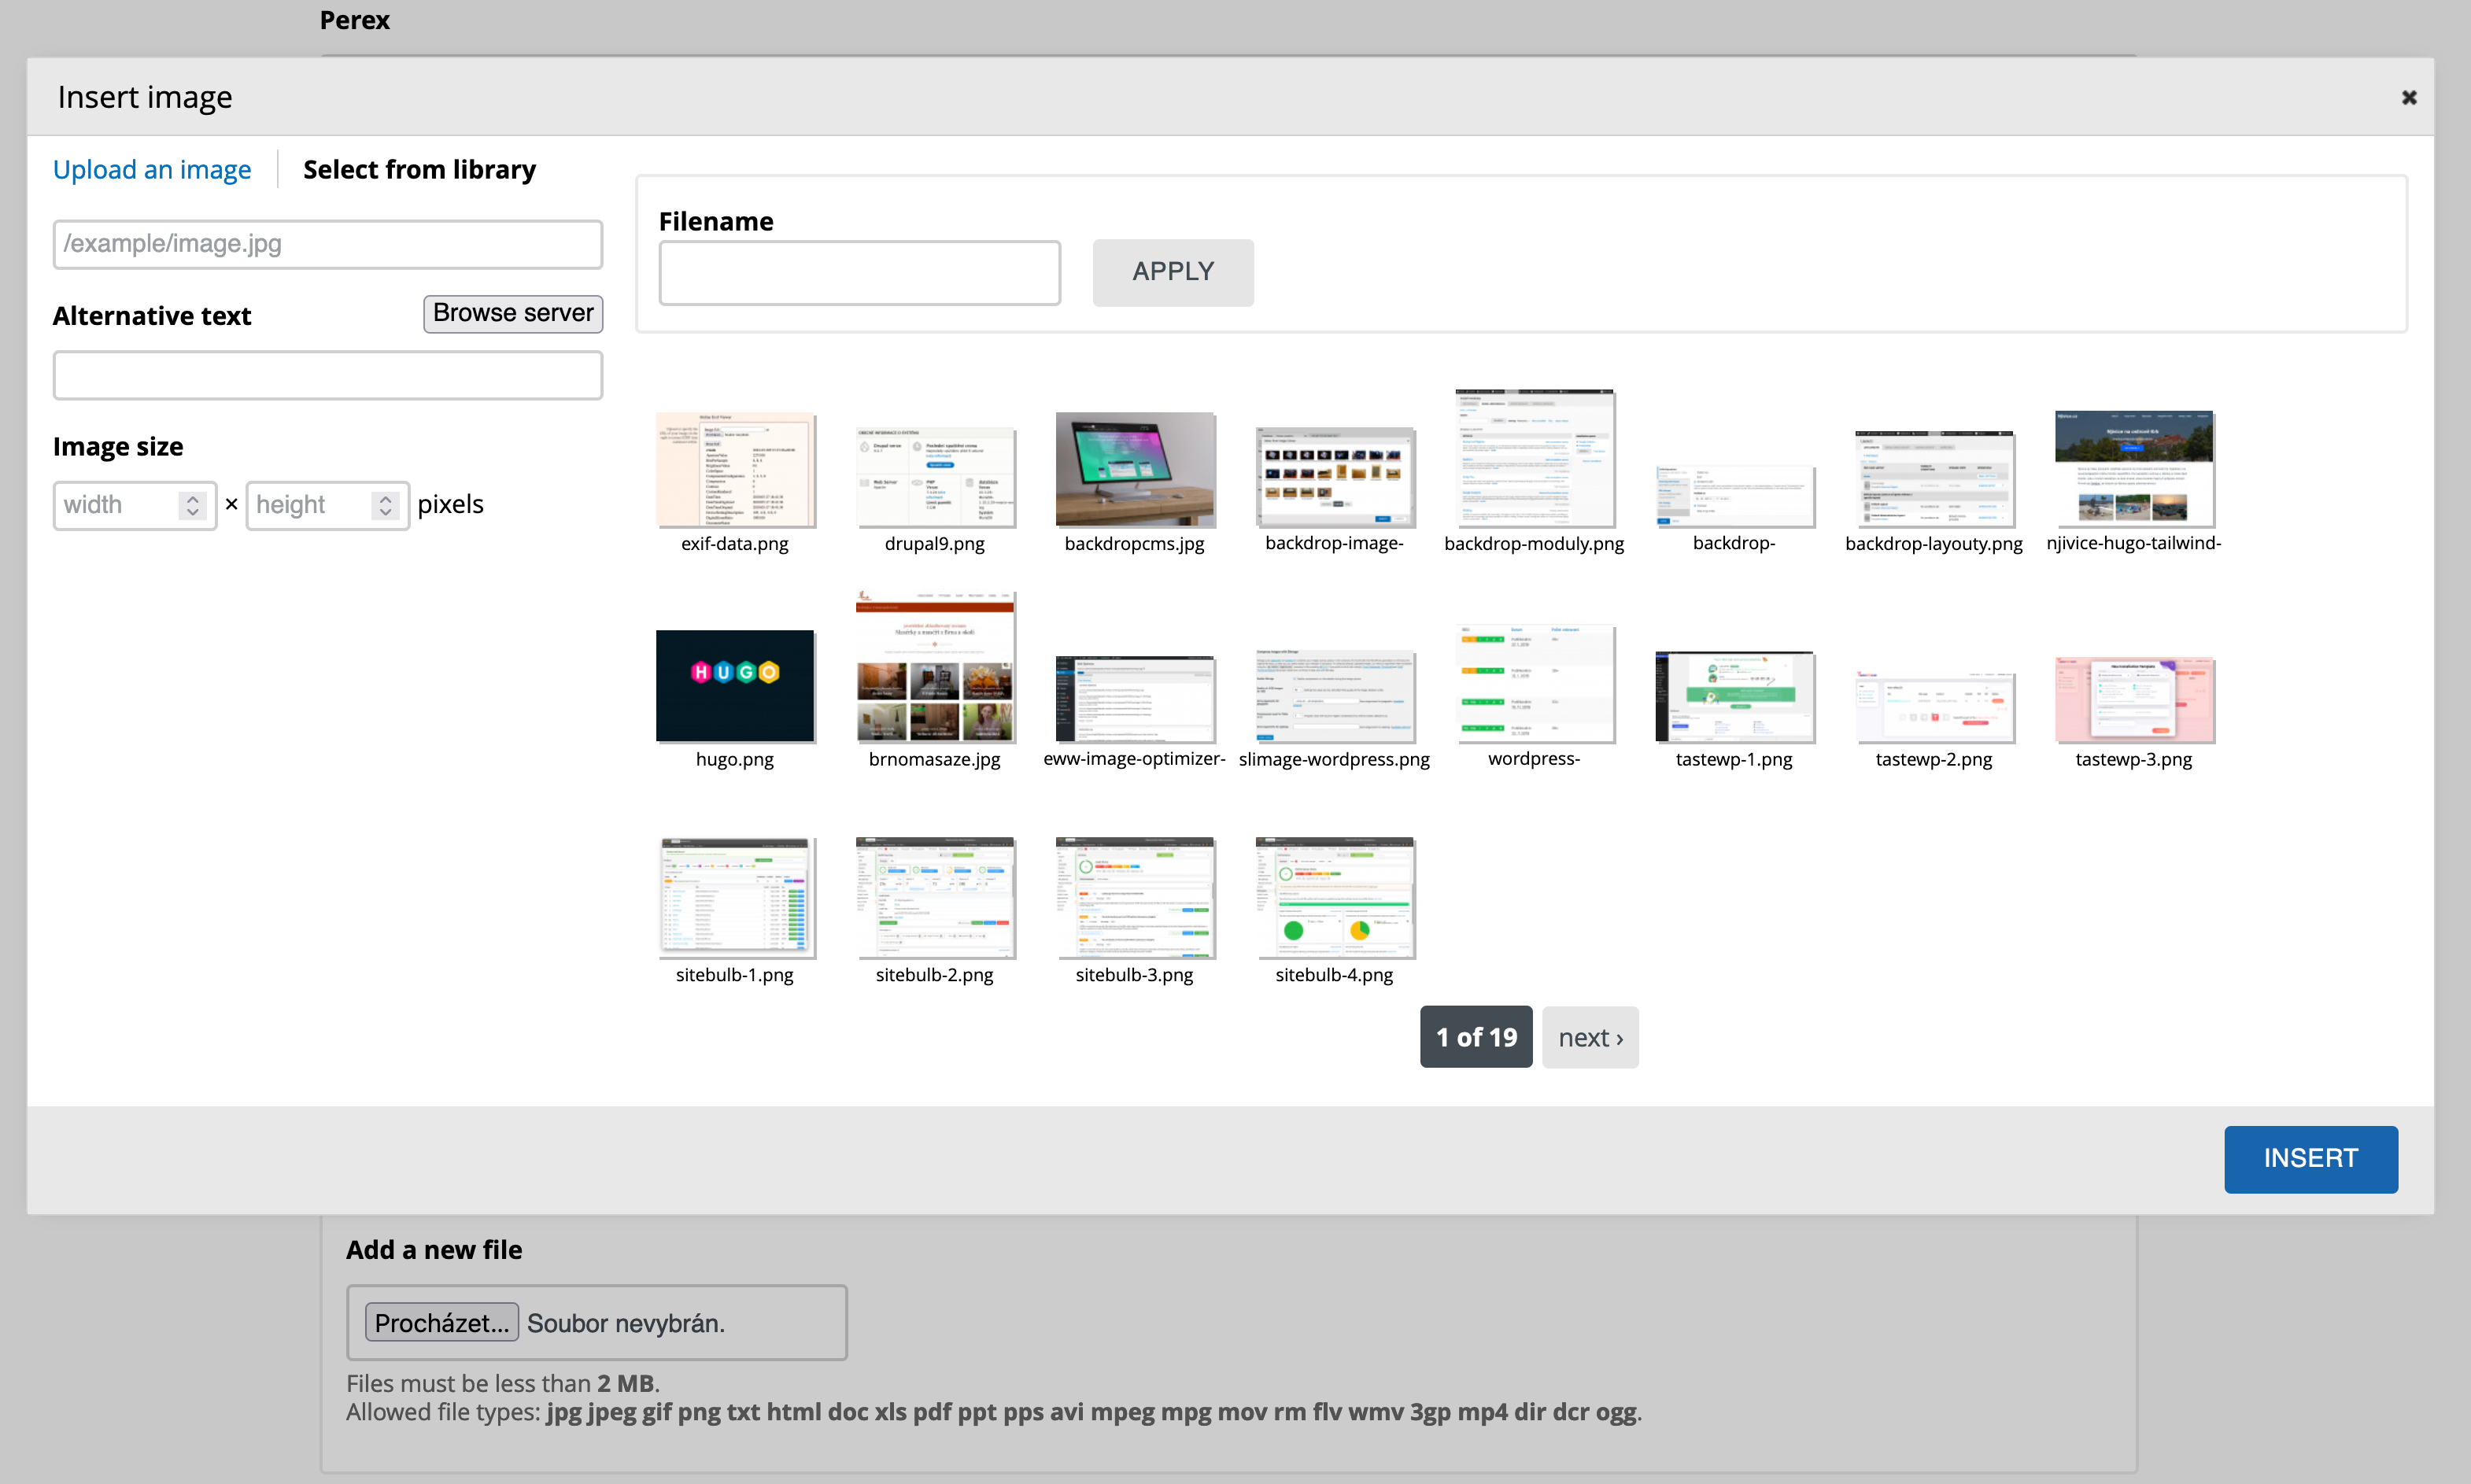
Task: Expand the image width dropdown
Action: pos(194,504)
